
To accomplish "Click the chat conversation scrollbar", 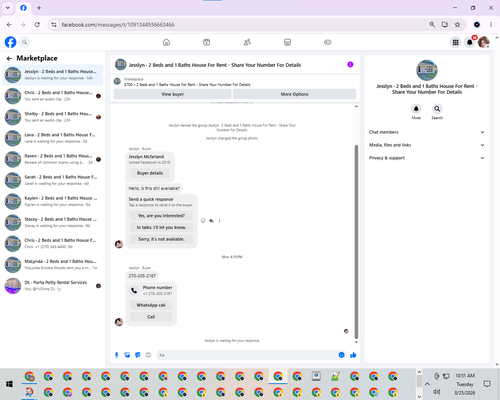I will (x=356, y=242).
